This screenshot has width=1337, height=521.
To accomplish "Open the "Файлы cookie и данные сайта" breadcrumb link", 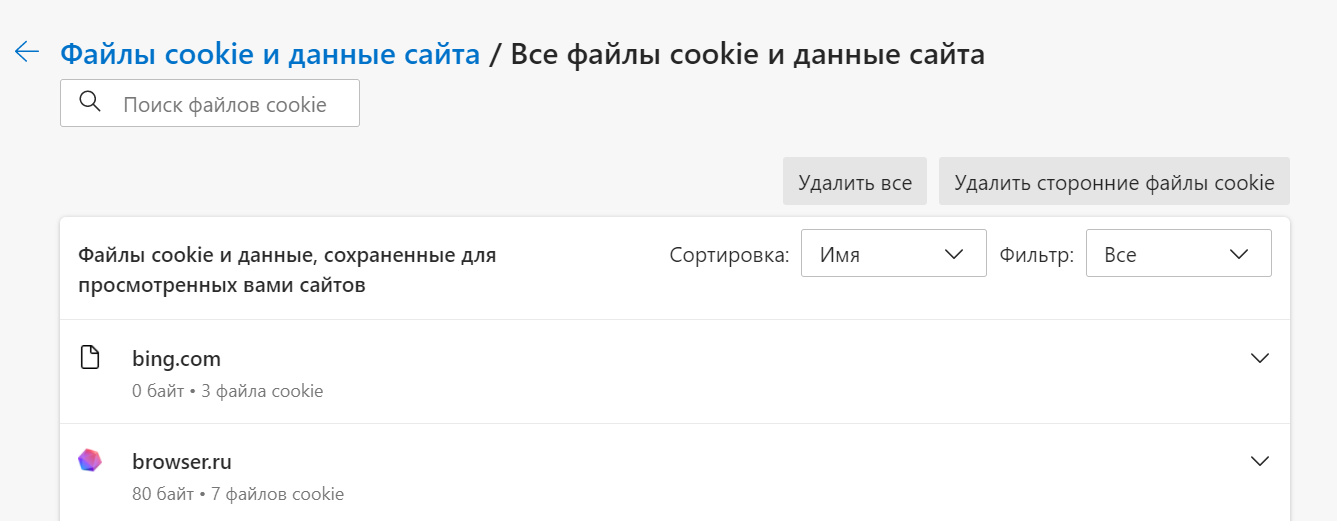I will coord(270,54).
